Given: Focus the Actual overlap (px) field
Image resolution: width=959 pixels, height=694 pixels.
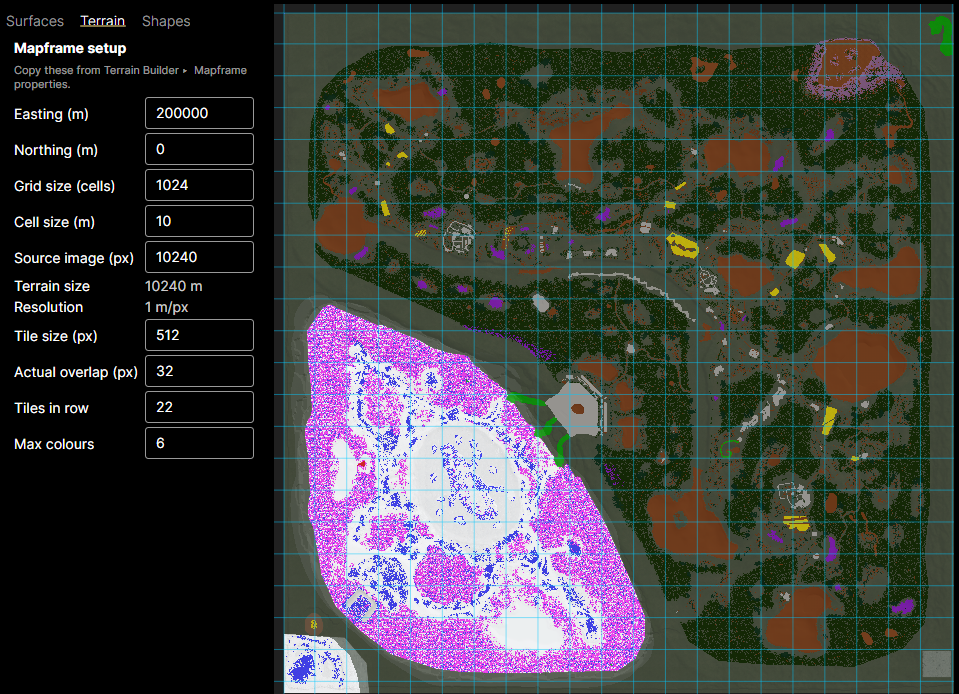Looking at the screenshot, I should coord(199,371).
